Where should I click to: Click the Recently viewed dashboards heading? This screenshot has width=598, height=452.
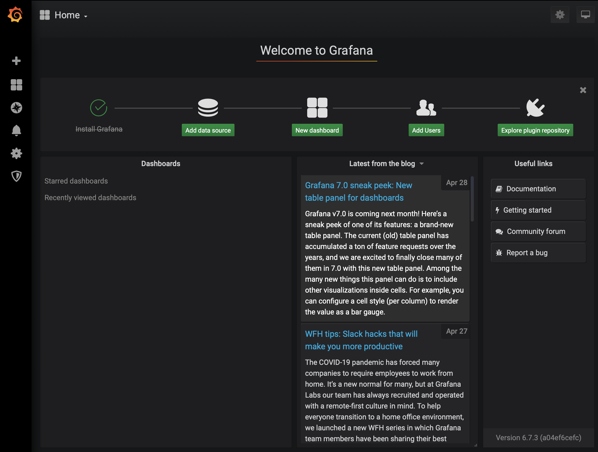click(90, 198)
